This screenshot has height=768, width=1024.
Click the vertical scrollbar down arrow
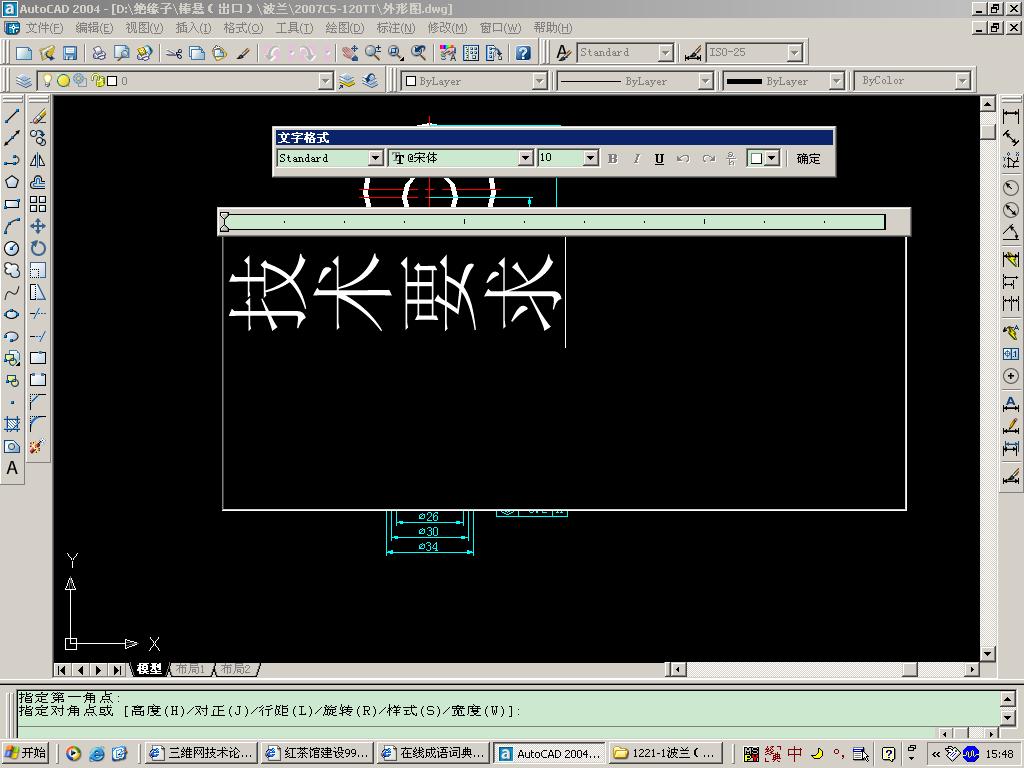click(x=987, y=654)
